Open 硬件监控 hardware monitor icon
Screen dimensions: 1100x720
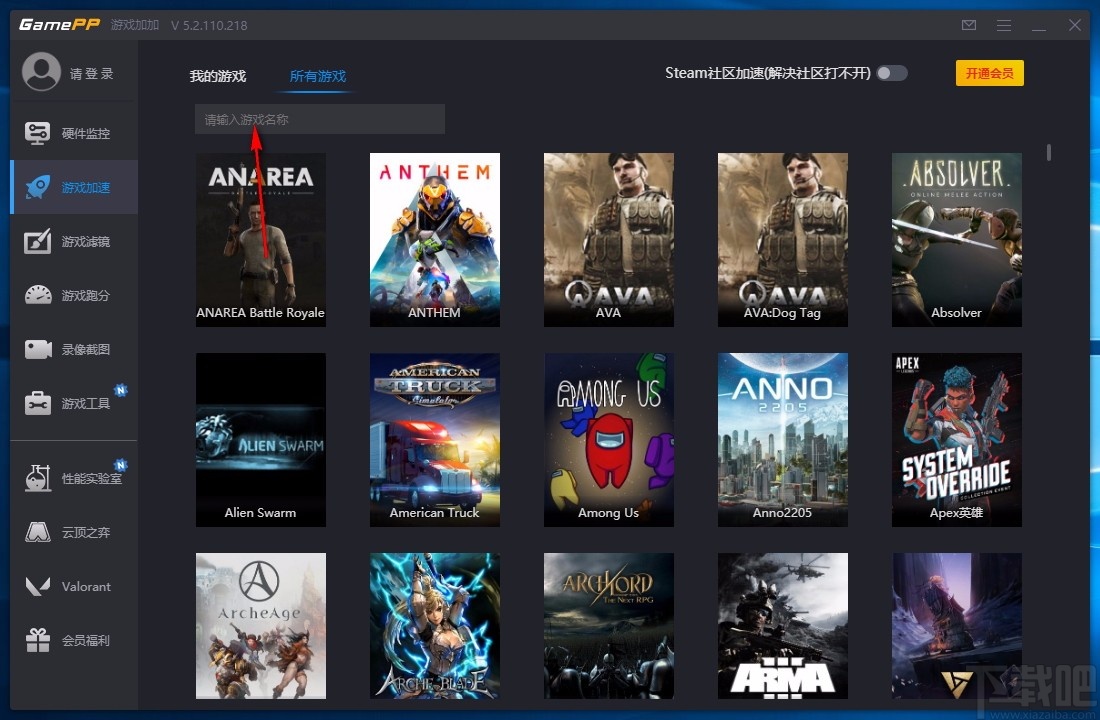click(x=37, y=133)
